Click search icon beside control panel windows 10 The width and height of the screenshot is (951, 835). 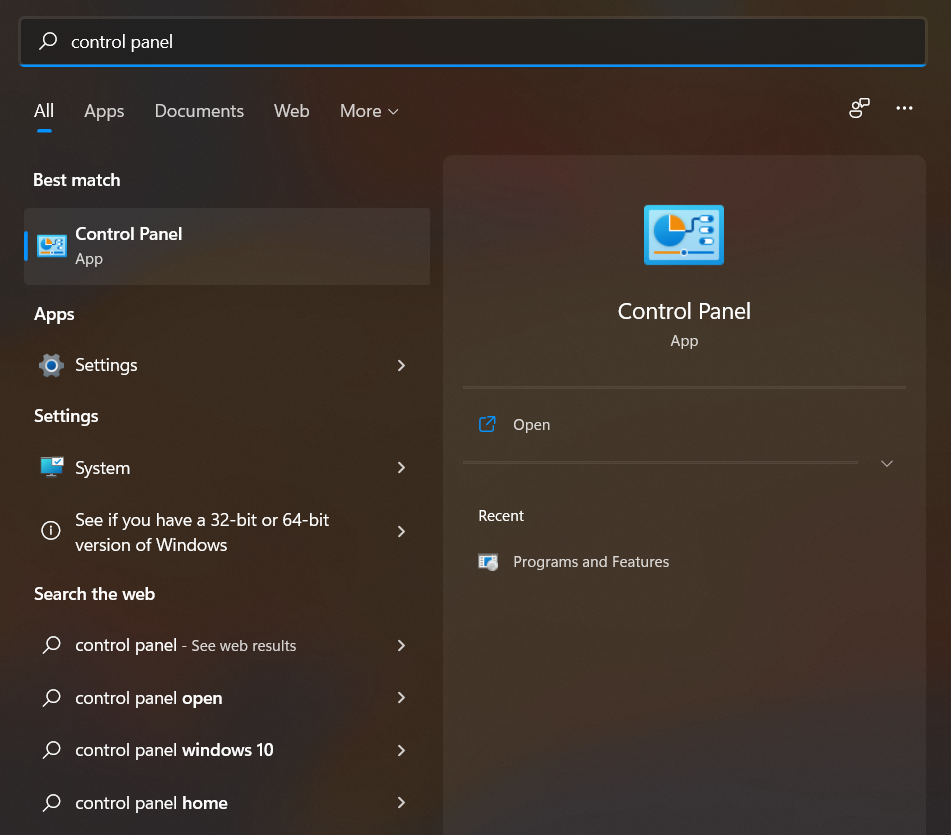click(52, 749)
